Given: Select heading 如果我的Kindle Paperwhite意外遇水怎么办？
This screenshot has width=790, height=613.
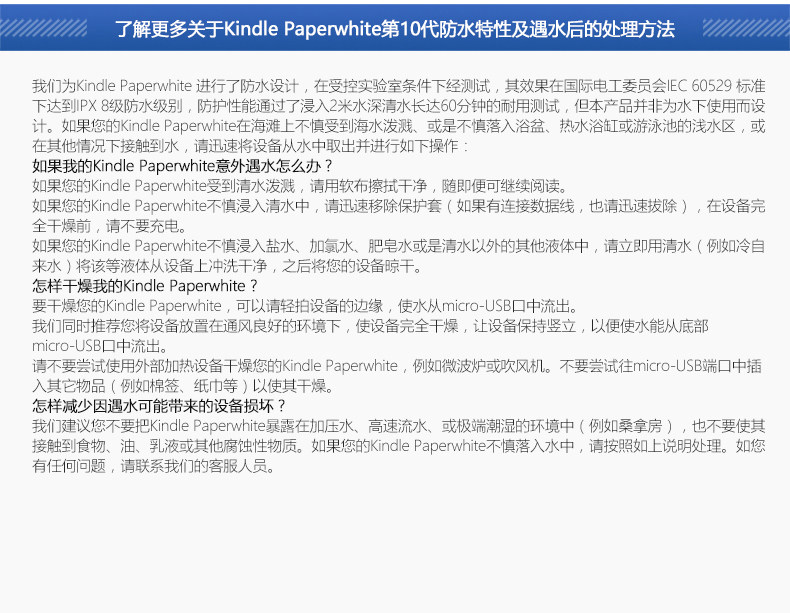Looking at the screenshot, I should pos(182,166).
